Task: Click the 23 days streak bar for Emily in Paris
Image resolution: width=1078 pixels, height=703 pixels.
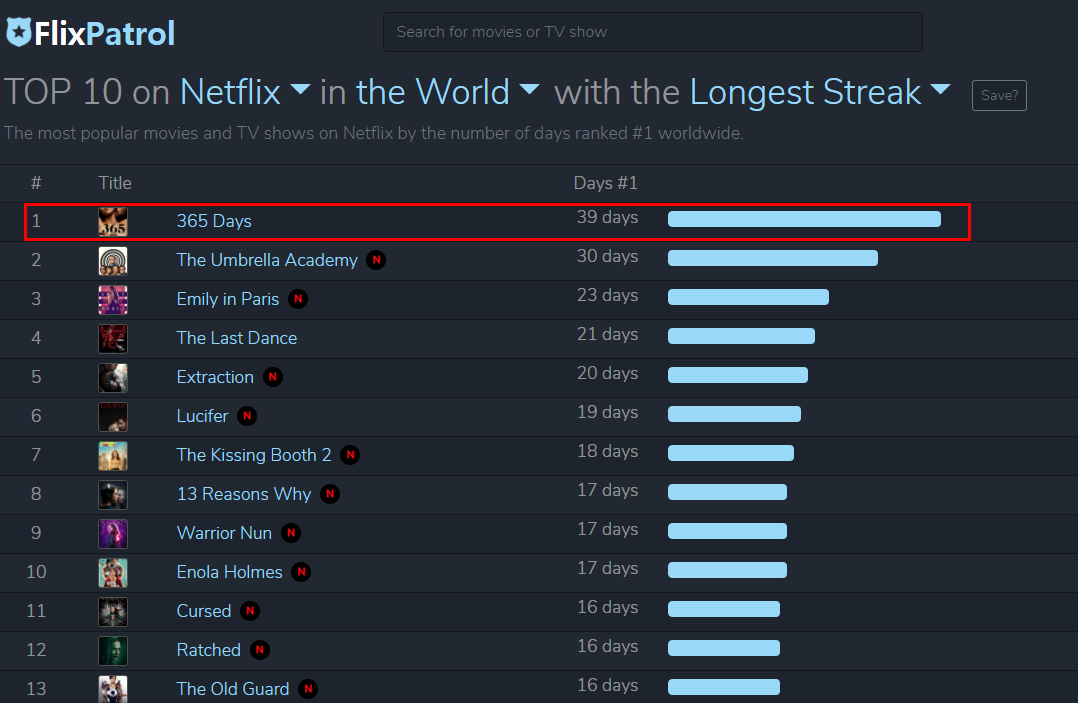Action: coord(748,297)
